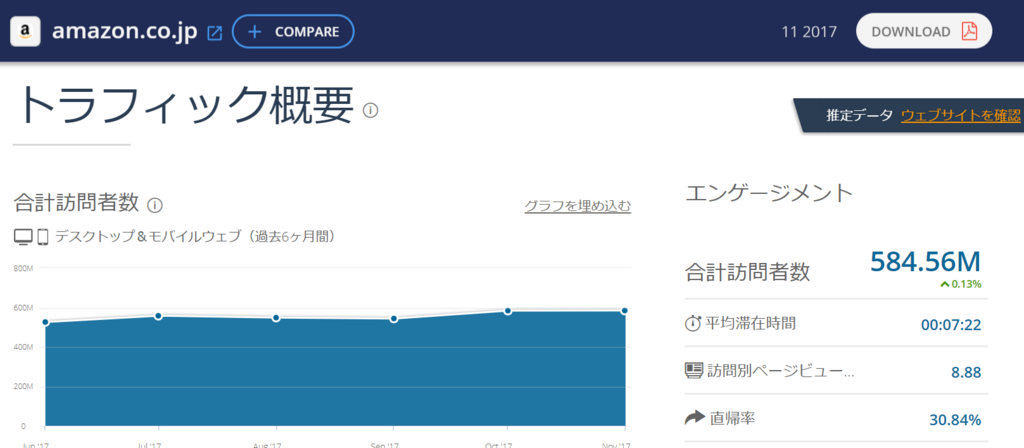Viewport: 1024px width, 448px height.
Task: Select the Jun '17 data point
Action: 45,322
